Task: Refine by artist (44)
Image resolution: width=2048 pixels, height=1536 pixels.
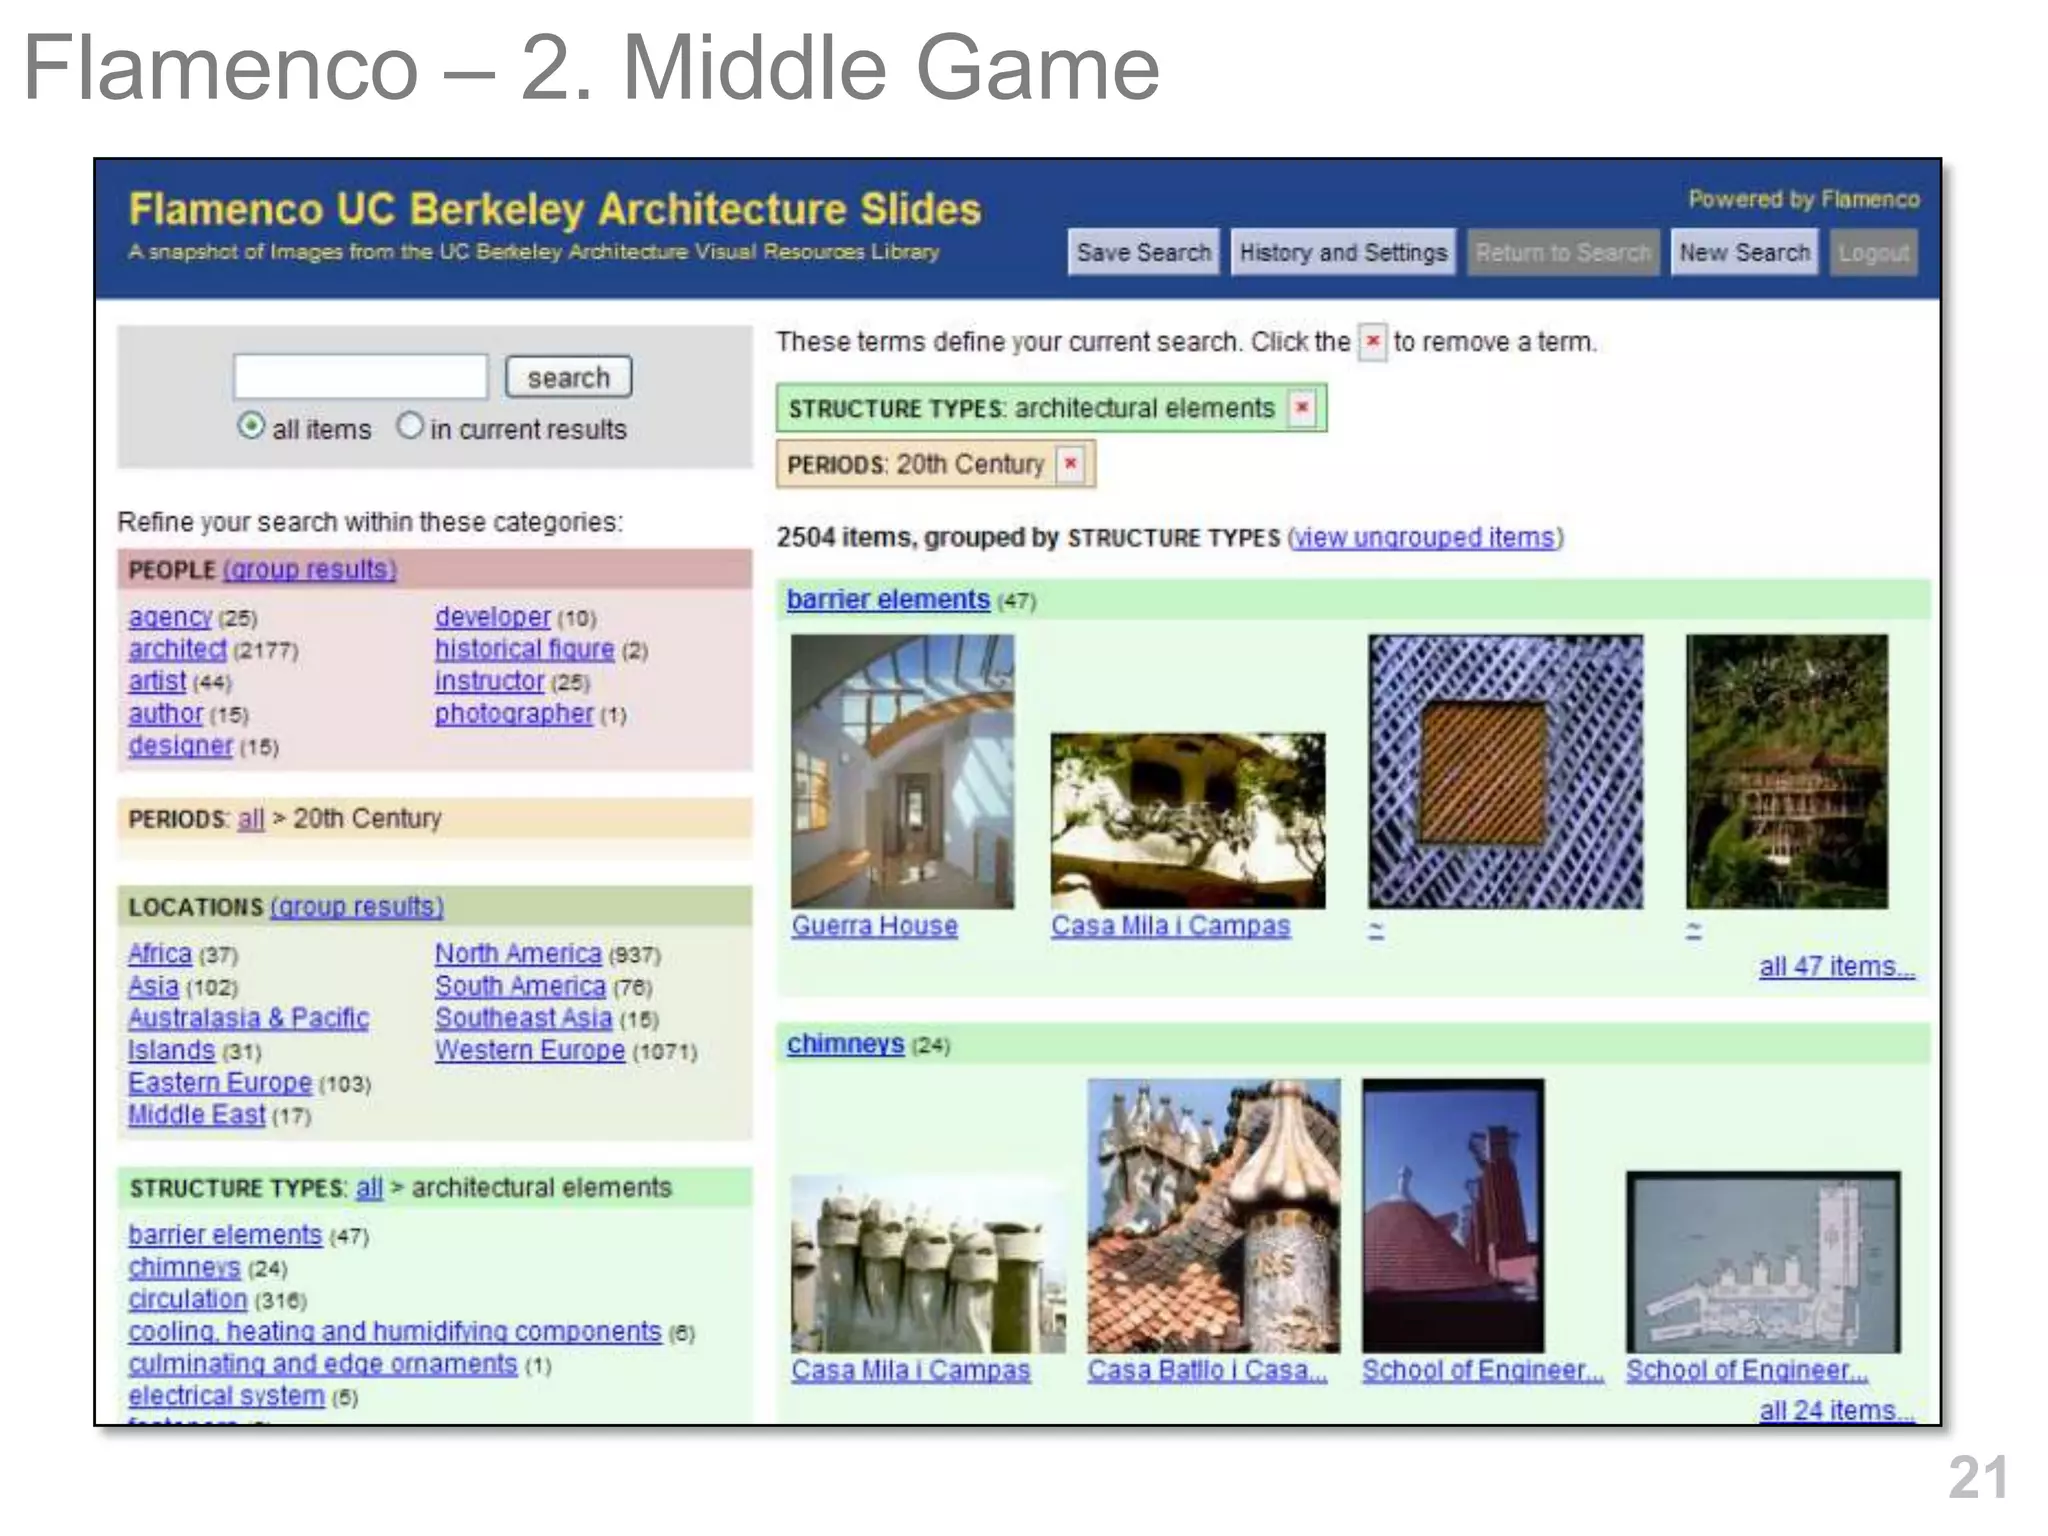Action: click(x=157, y=681)
